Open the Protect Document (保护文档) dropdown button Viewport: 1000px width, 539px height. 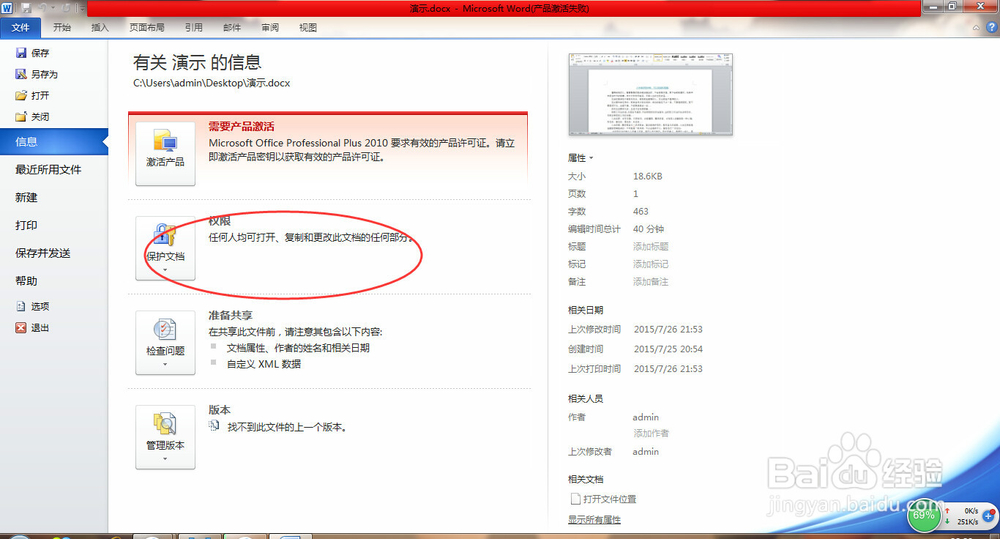(165, 248)
